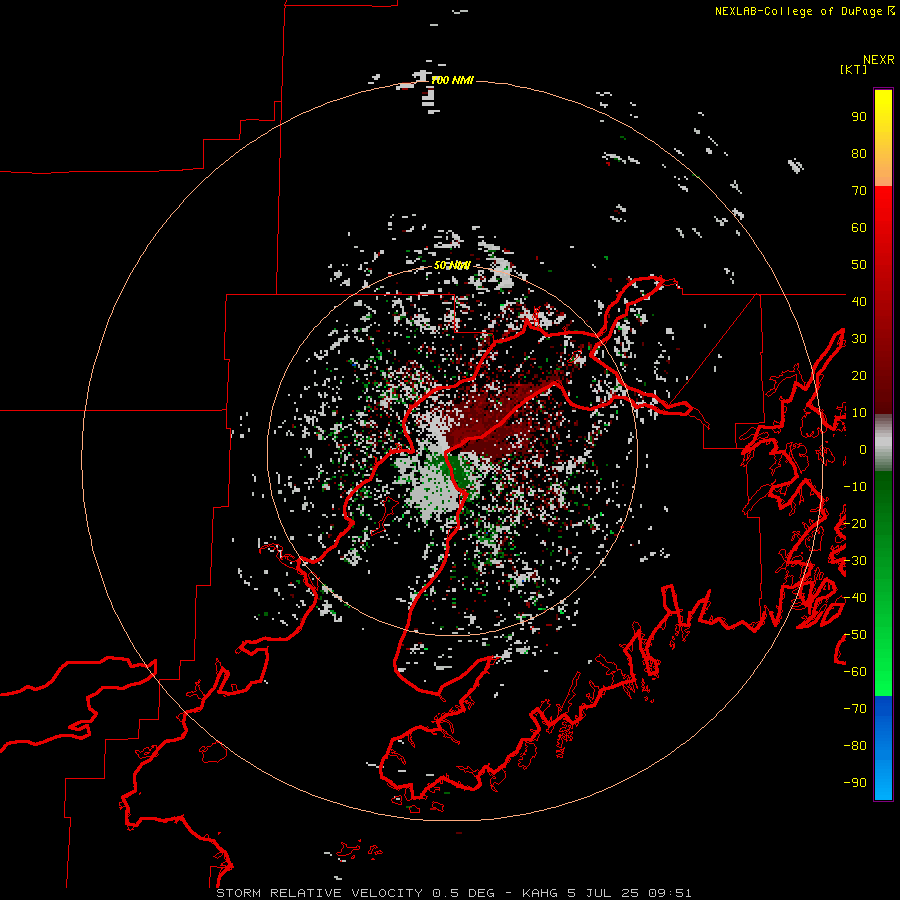Click the 100 NMI range ring label
The height and width of the screenshot is (900, 900).
coord(452,80)
